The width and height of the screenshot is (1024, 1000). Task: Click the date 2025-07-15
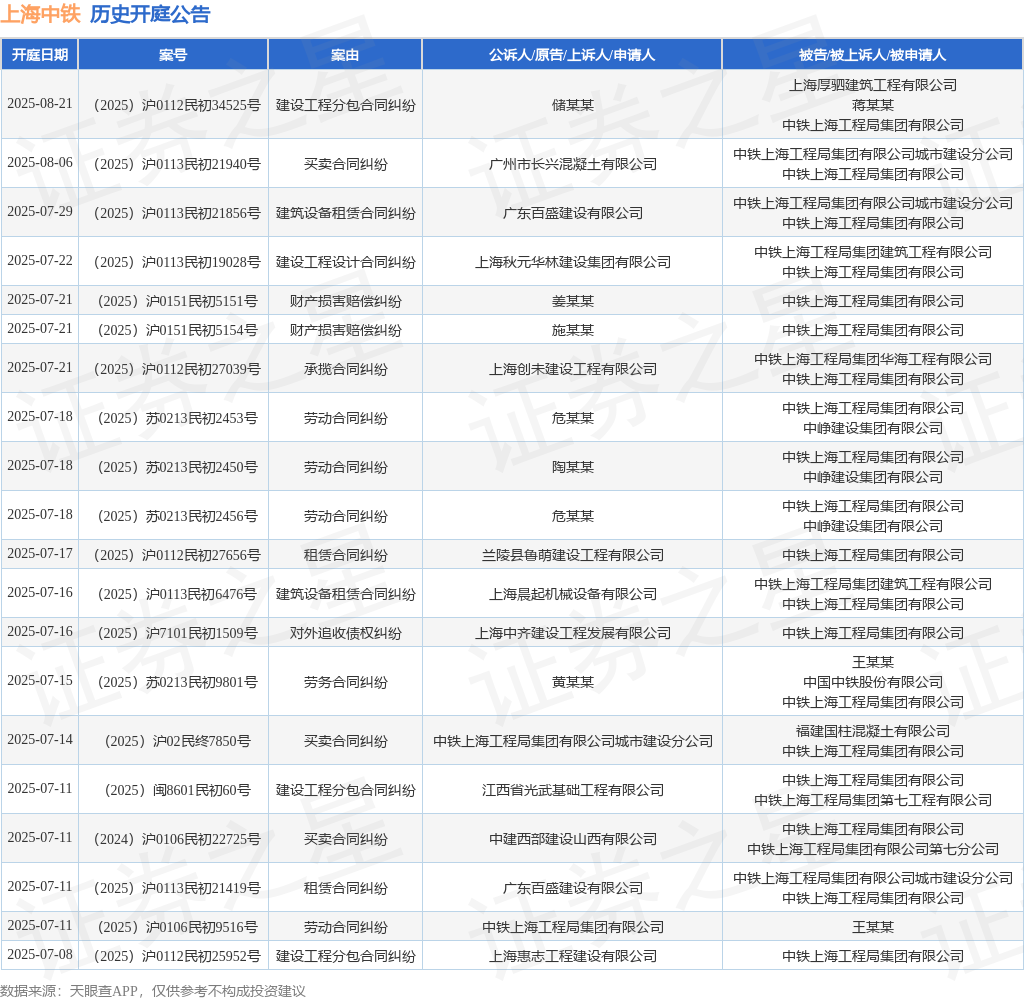(40, 681)
